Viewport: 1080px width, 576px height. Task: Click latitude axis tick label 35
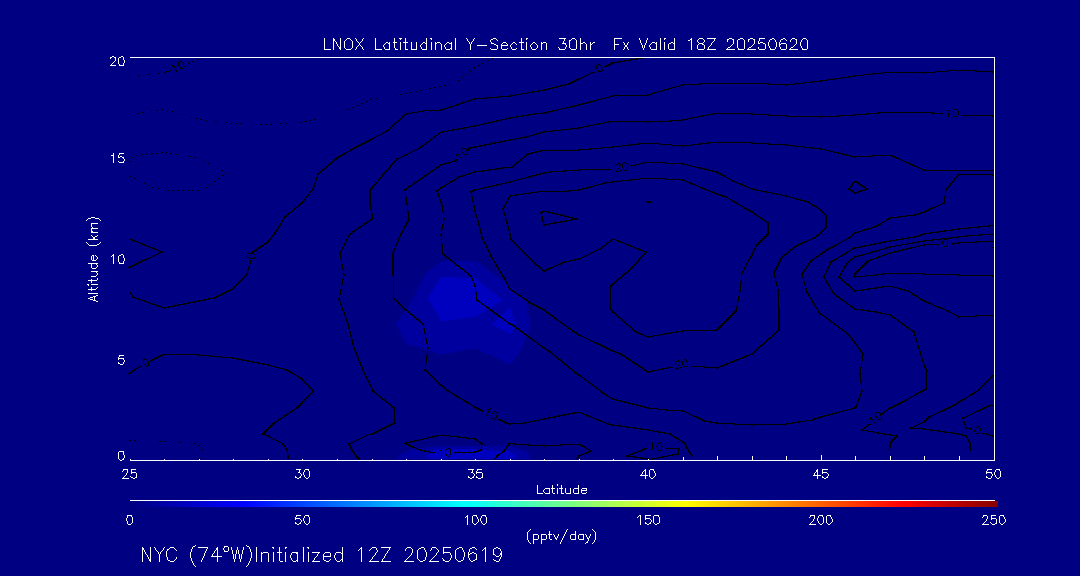475,474
